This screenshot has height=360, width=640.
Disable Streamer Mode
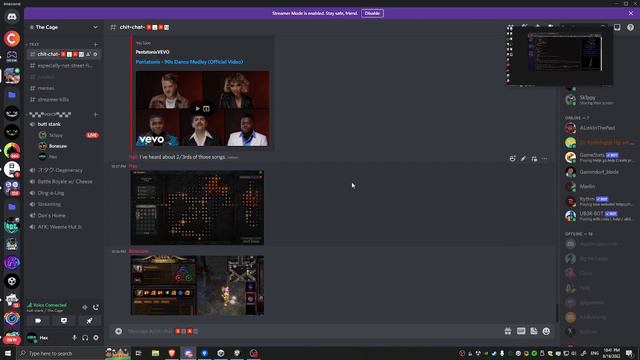point(372,13)
